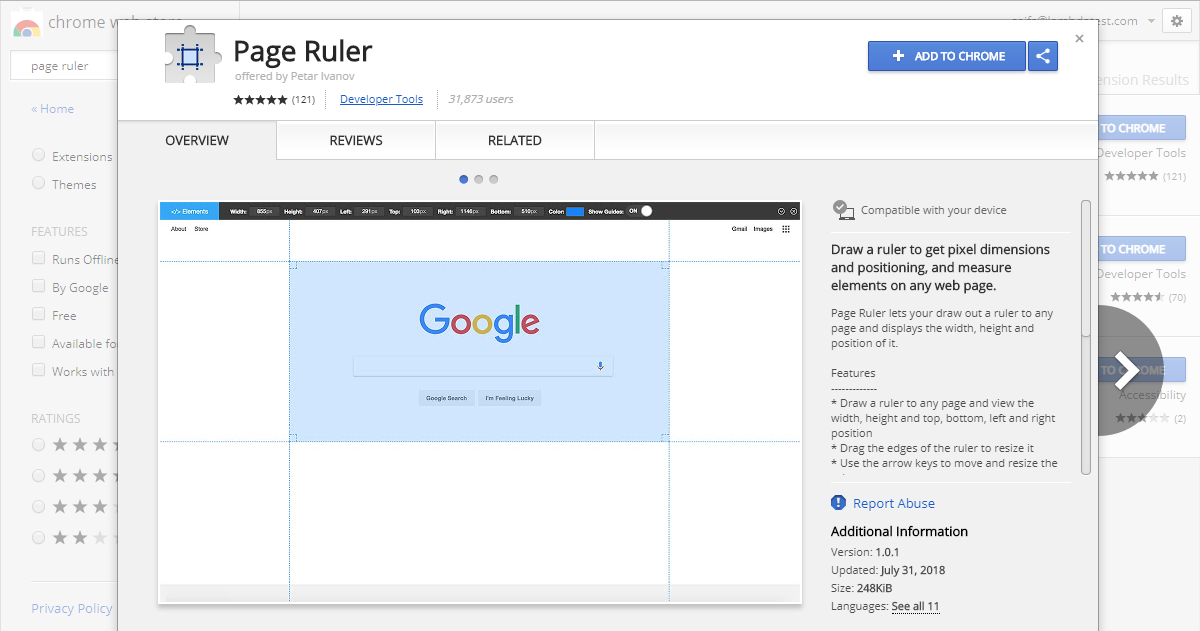Switch to the Related tab

515,141
